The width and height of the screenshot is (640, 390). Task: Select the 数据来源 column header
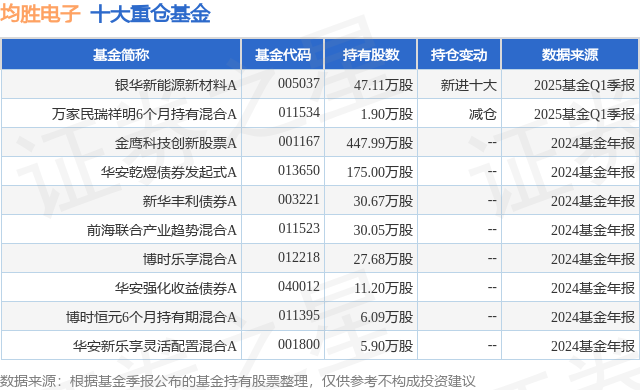click(570, 55)
